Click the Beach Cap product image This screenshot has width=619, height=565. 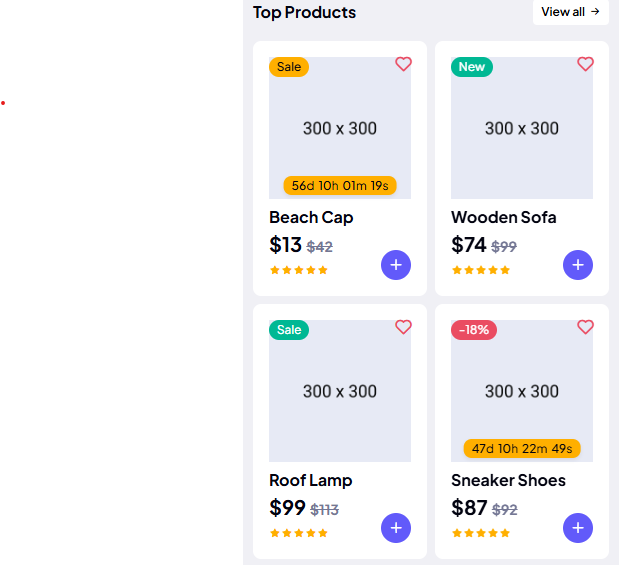(x=340, y=128)
